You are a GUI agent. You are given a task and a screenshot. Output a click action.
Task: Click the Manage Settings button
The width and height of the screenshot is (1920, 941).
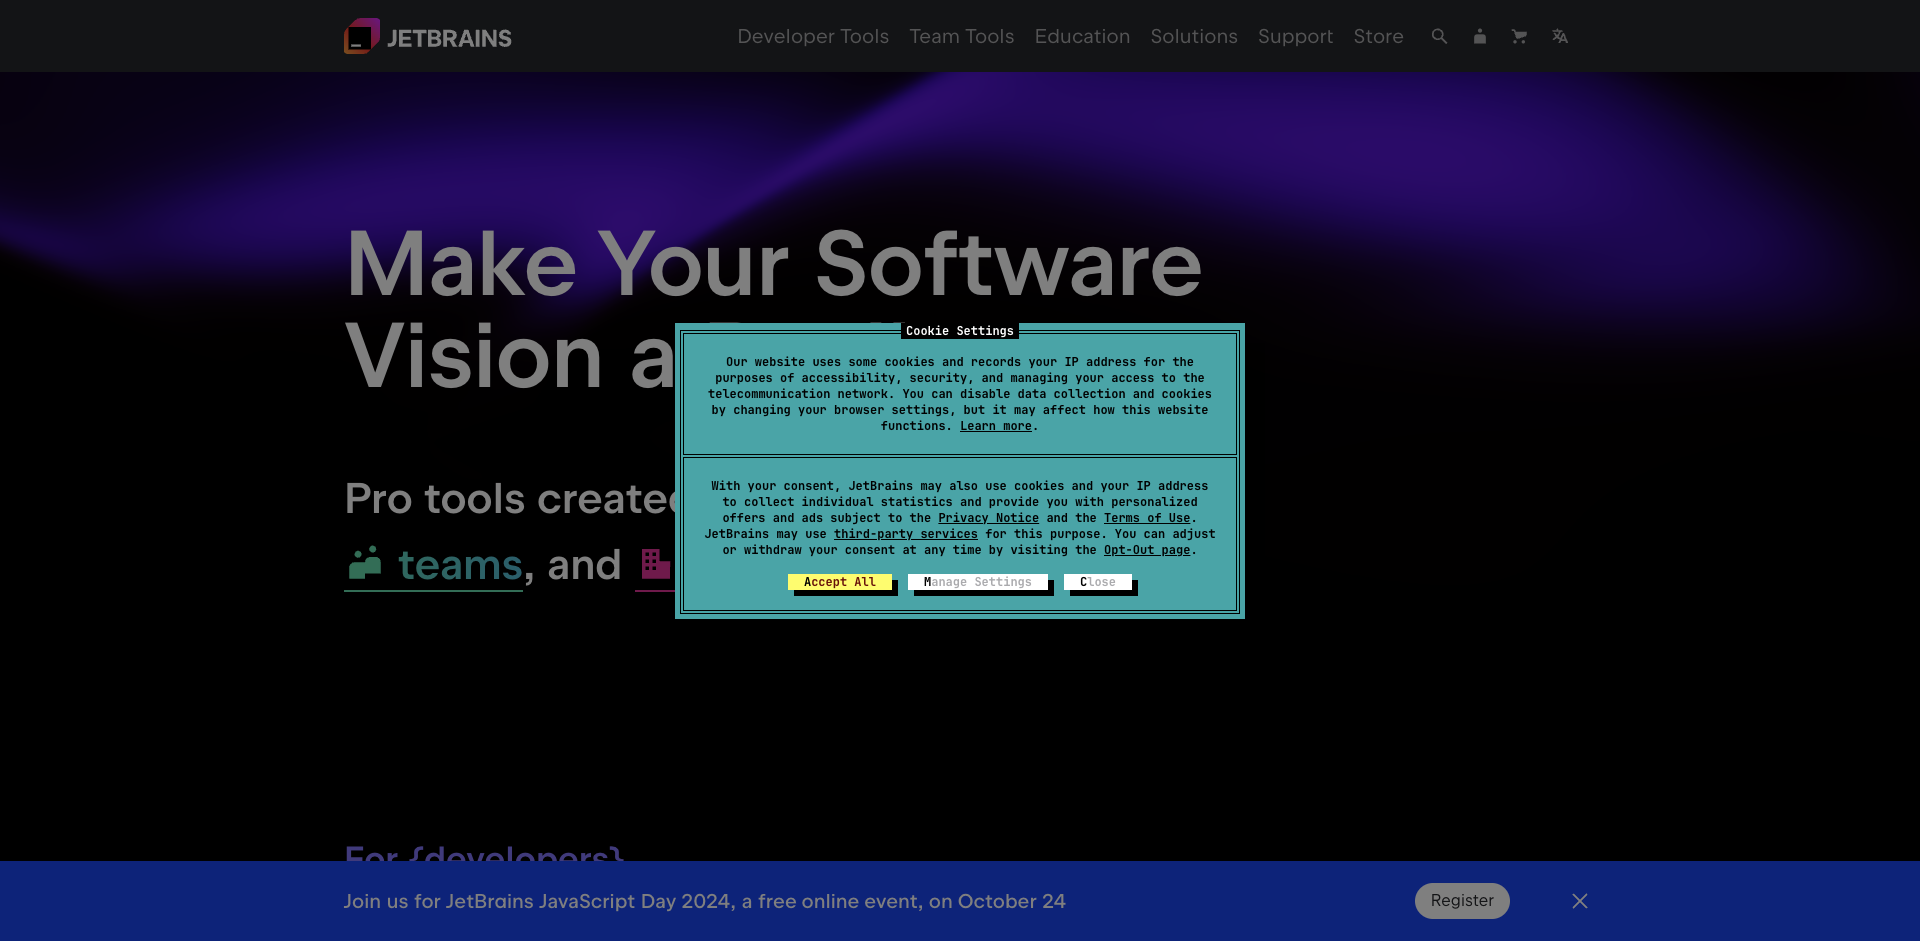point(978,582)
